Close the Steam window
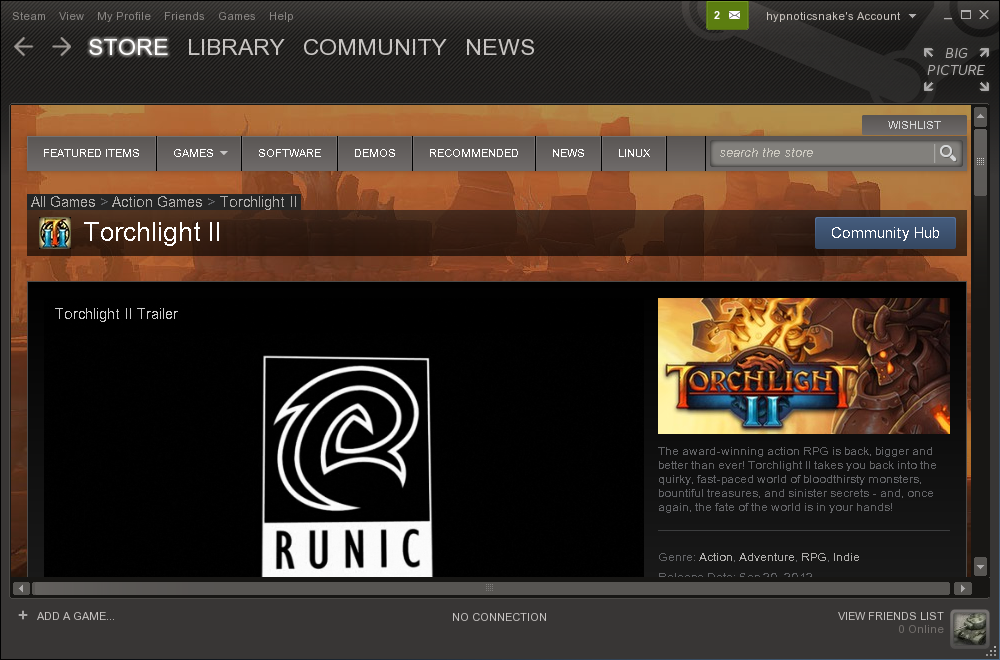 pos(983,15)
